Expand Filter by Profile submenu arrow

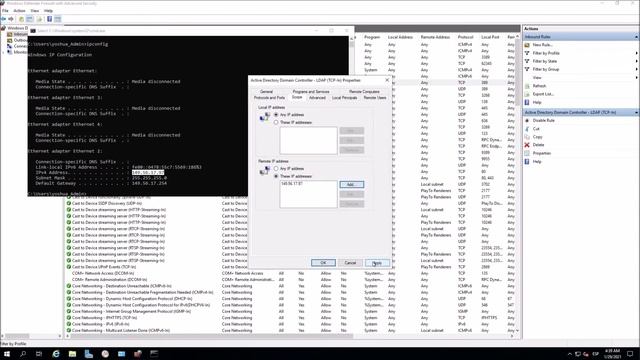click(637, 53)
